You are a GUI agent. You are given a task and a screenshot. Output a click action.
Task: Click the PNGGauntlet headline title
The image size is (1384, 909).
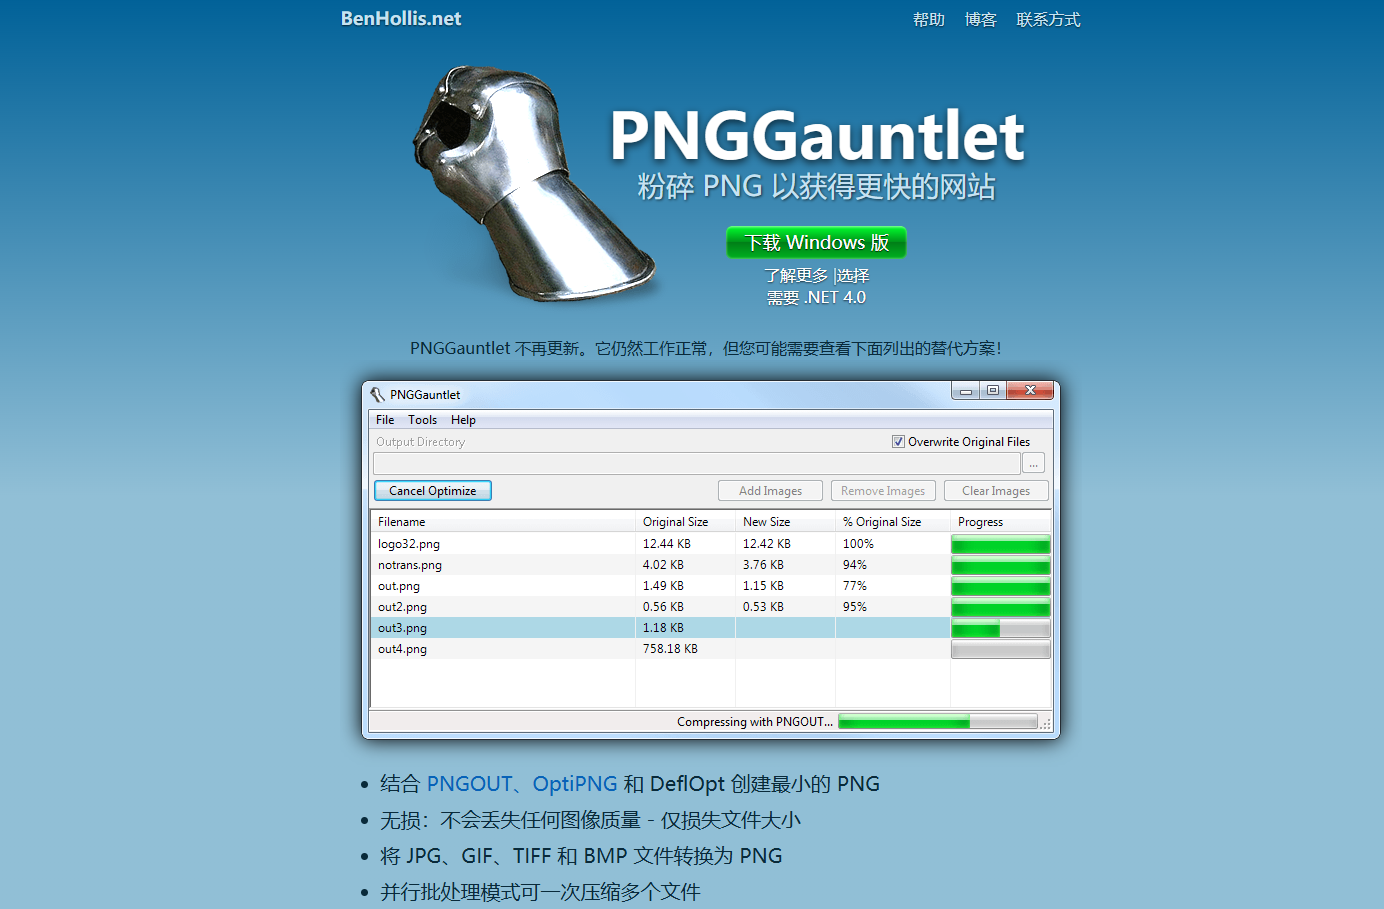(817, 135)
